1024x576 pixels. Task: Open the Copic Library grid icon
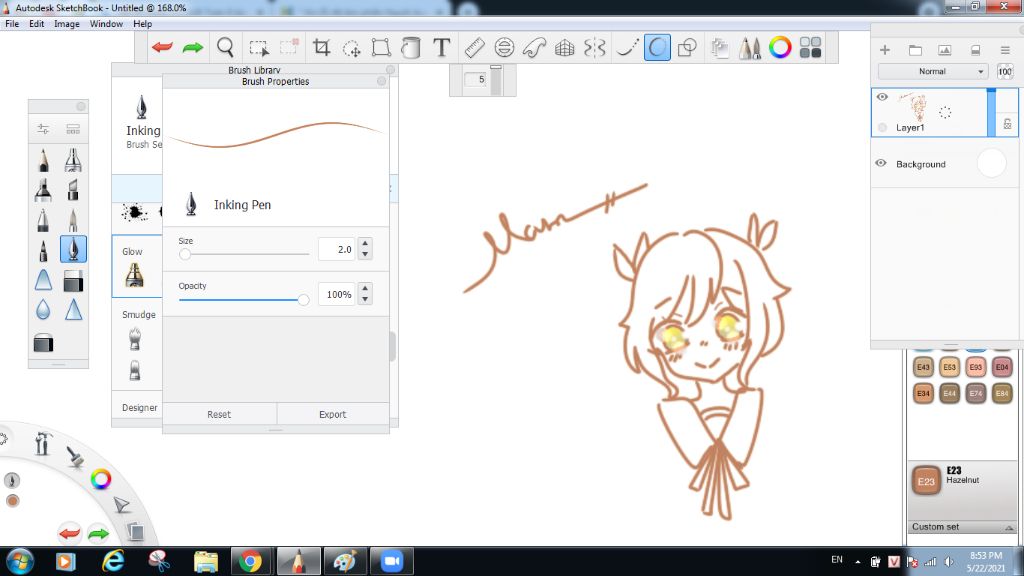pyautogui.click(x=810, y=47)
